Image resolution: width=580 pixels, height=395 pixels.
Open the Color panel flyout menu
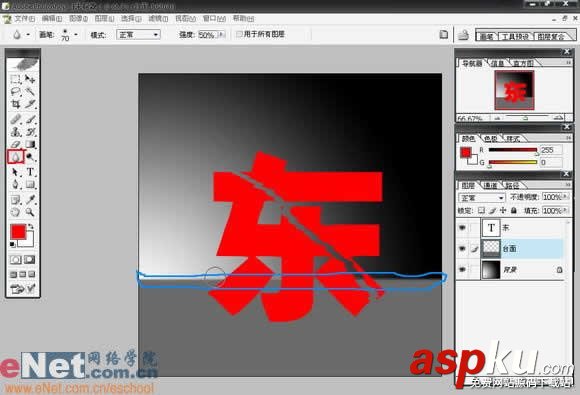tap(569, 138)
